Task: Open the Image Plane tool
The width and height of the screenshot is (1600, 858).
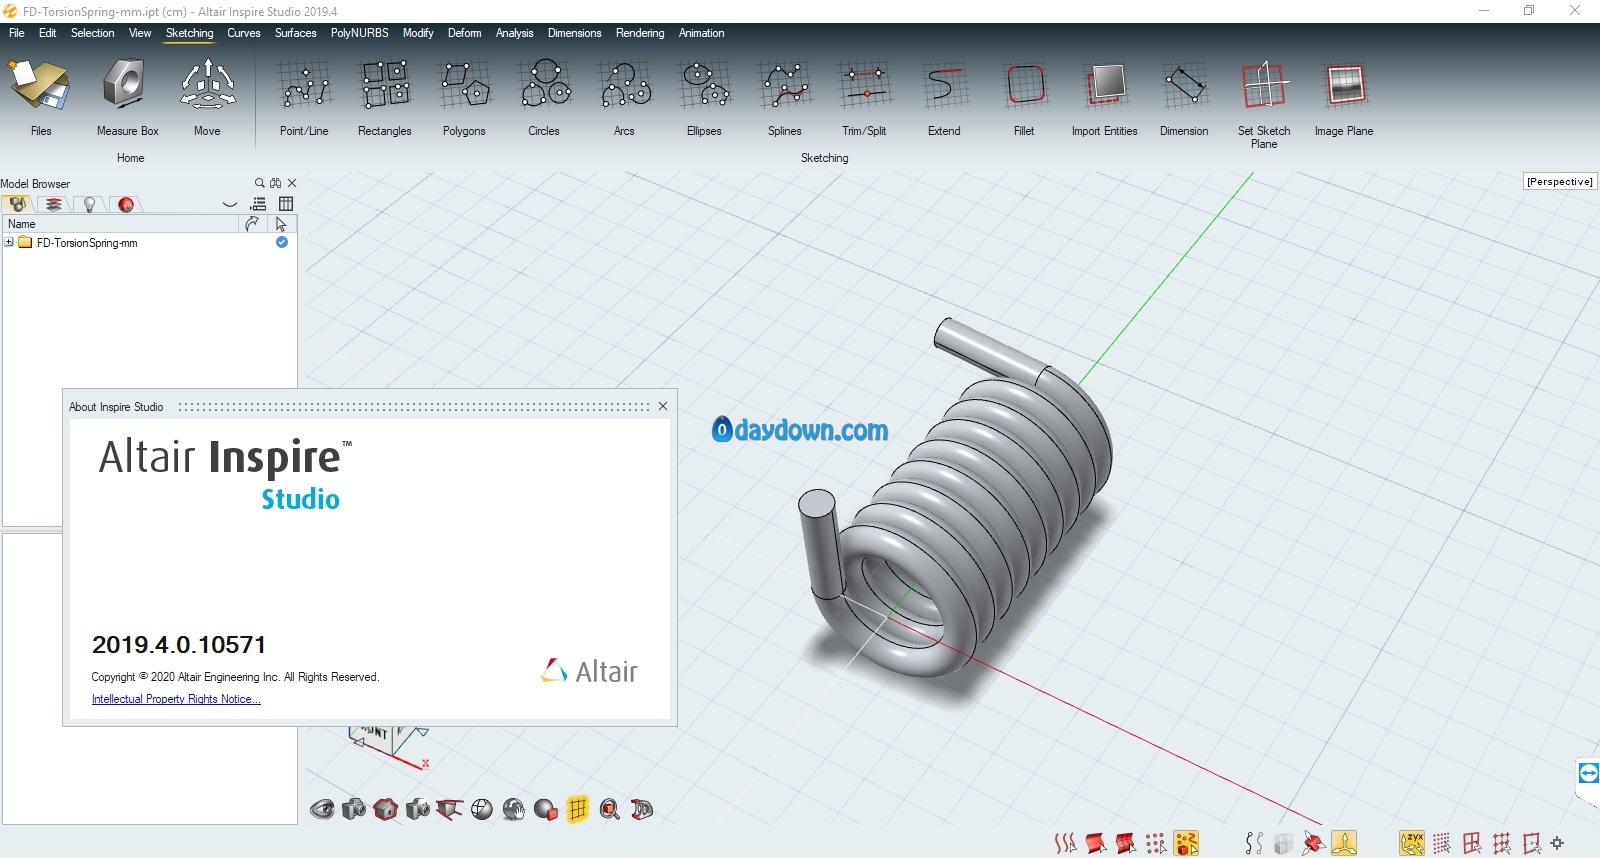Action: [1344, 98]
